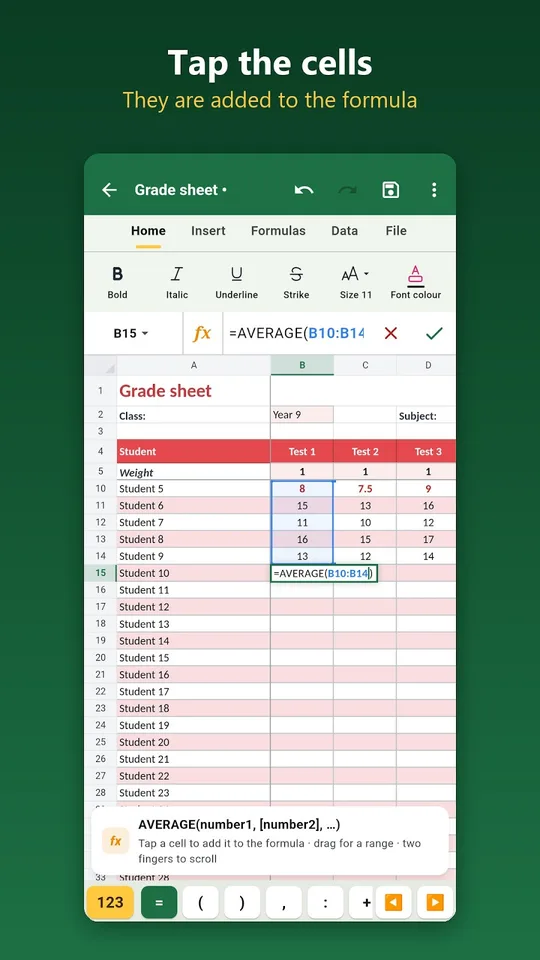Select column C header
Screen dimensions: 540x960
point(365,365)
